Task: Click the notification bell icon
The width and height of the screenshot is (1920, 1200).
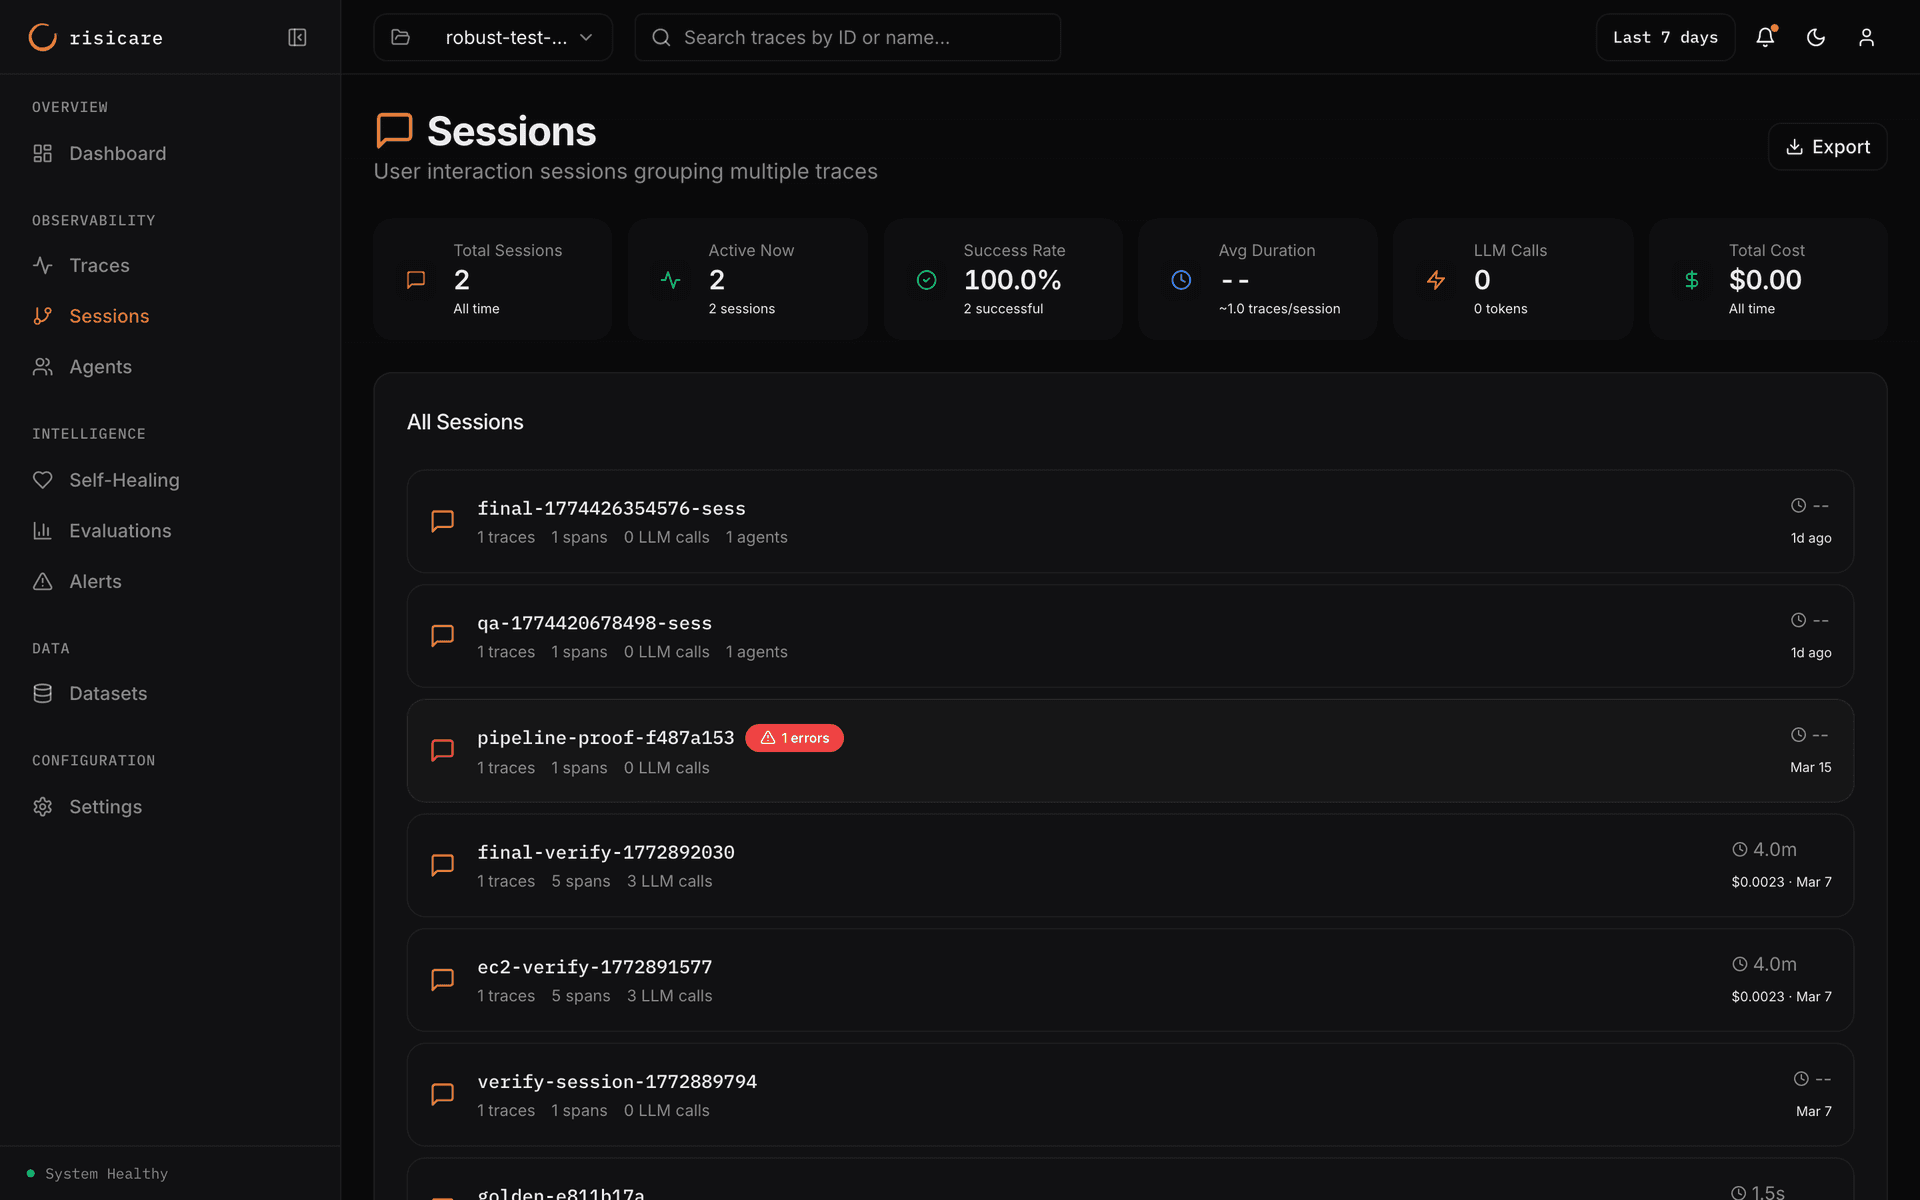Action: pos(1765,37)
